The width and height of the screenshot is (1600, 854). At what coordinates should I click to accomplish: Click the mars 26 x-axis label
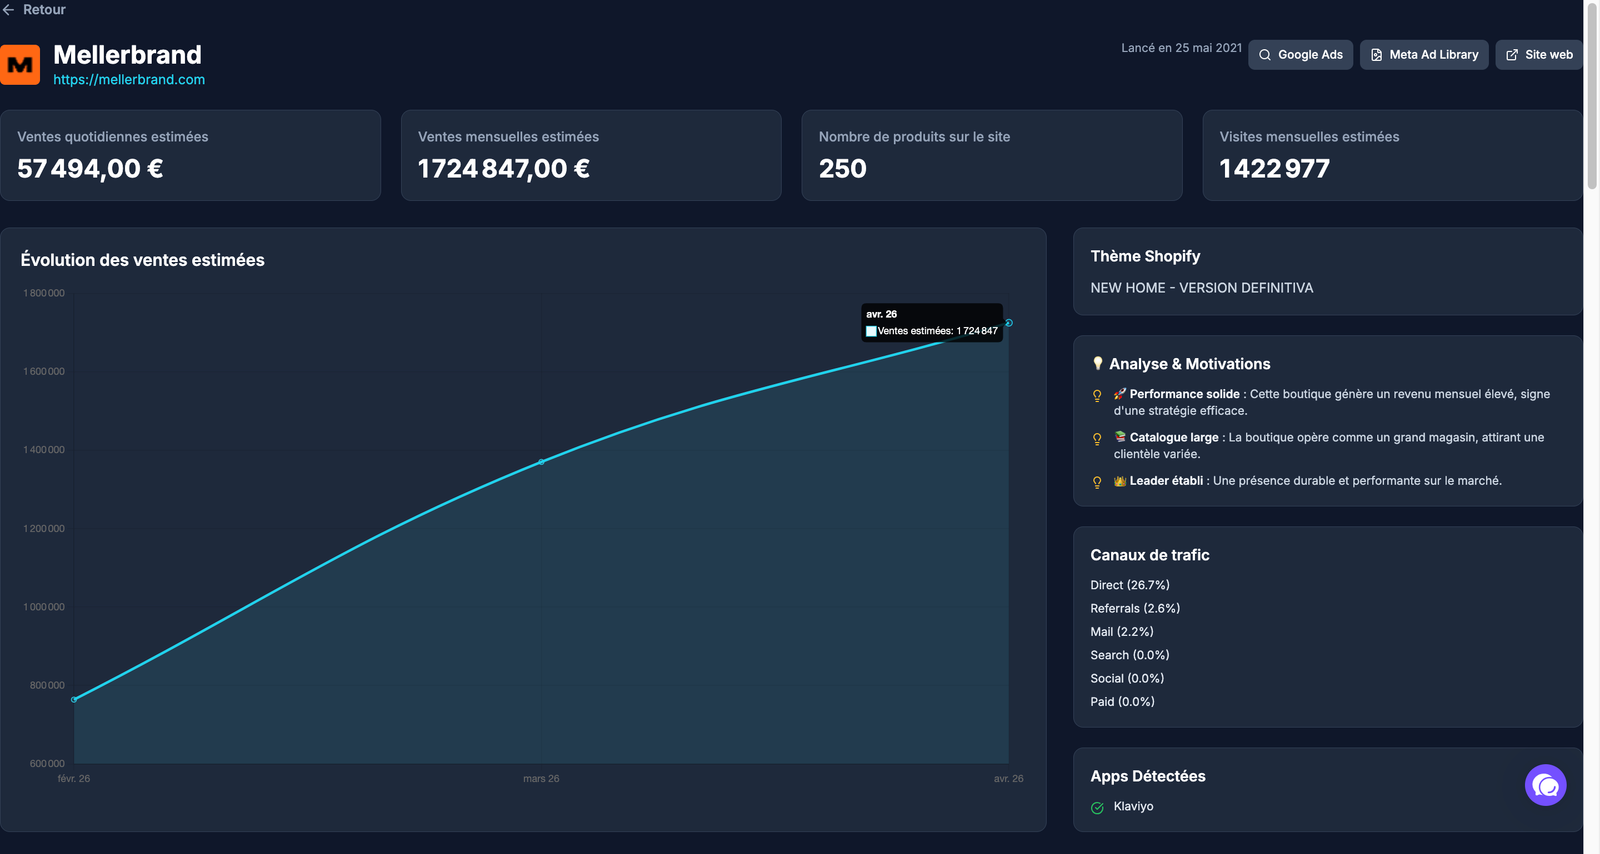[541, 779]
